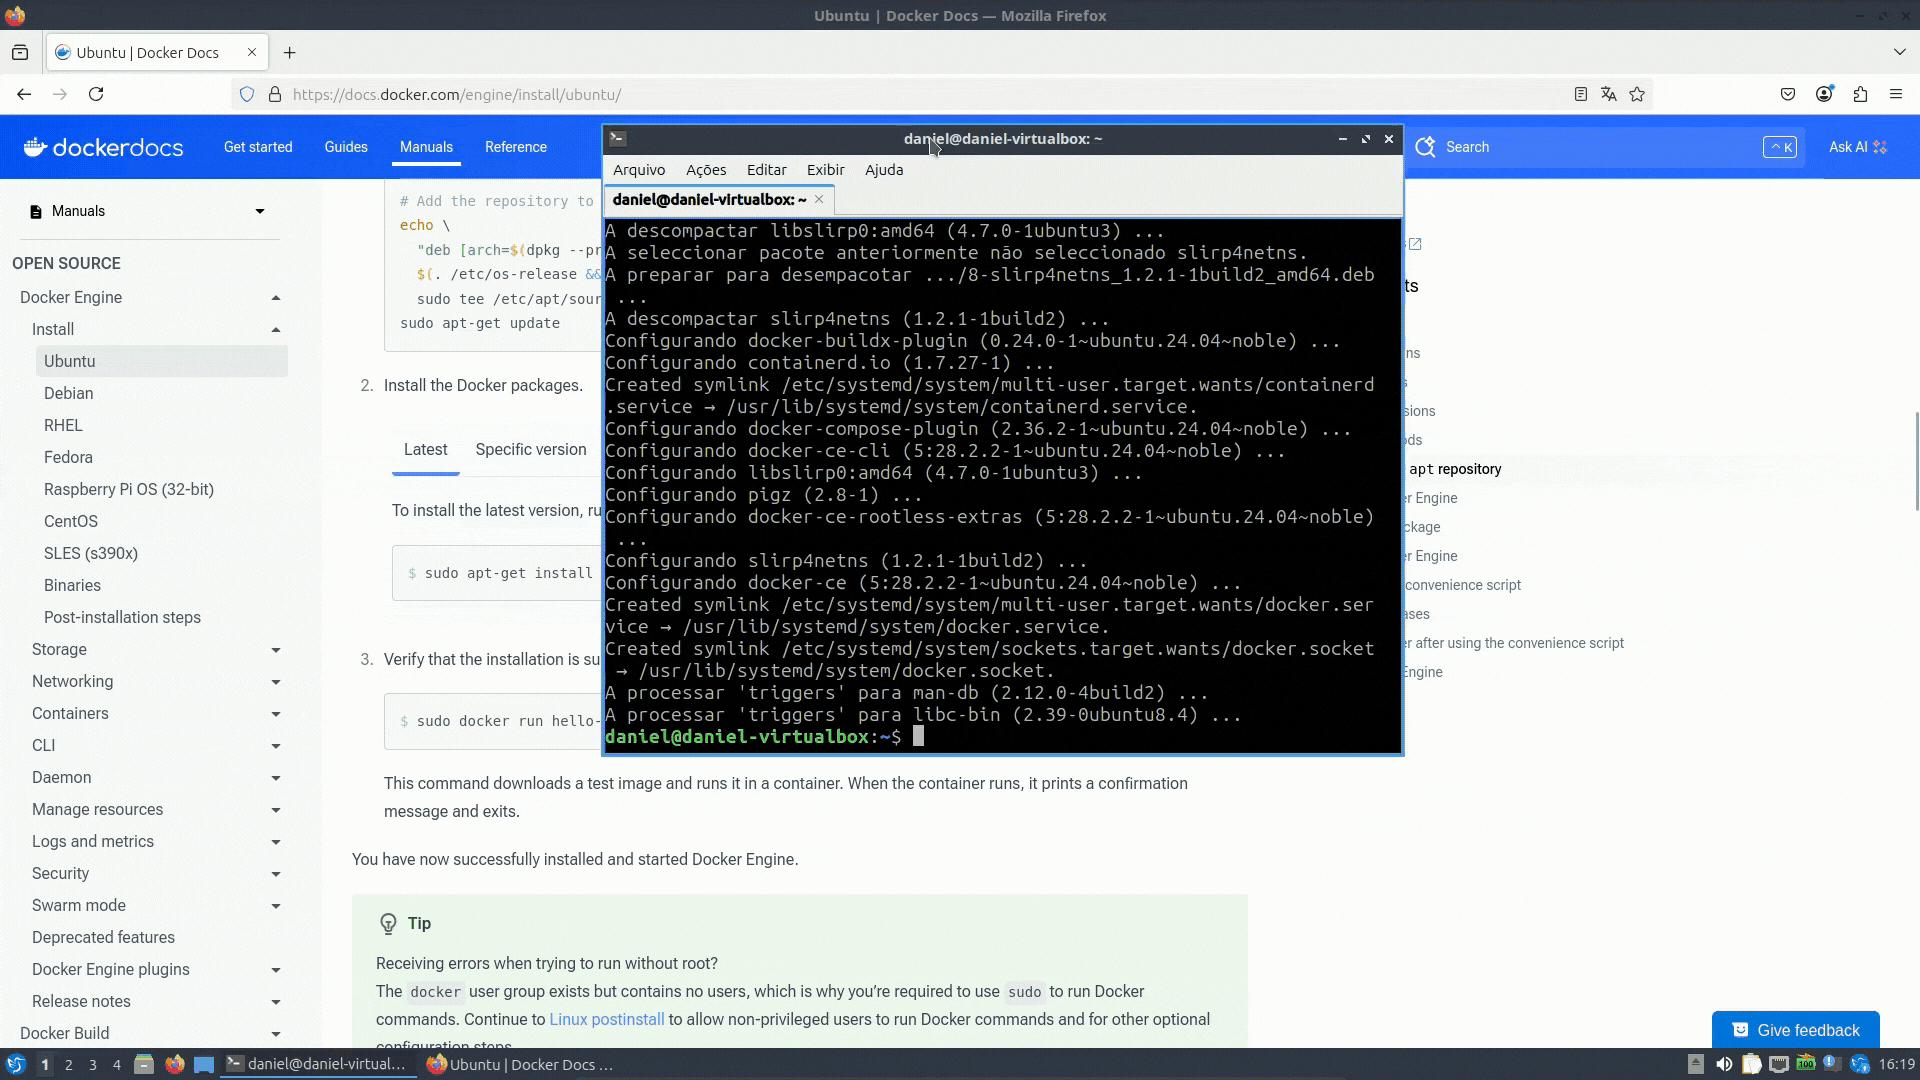
Task: Click the dockerdocs logo
Action: pos(104,147)
